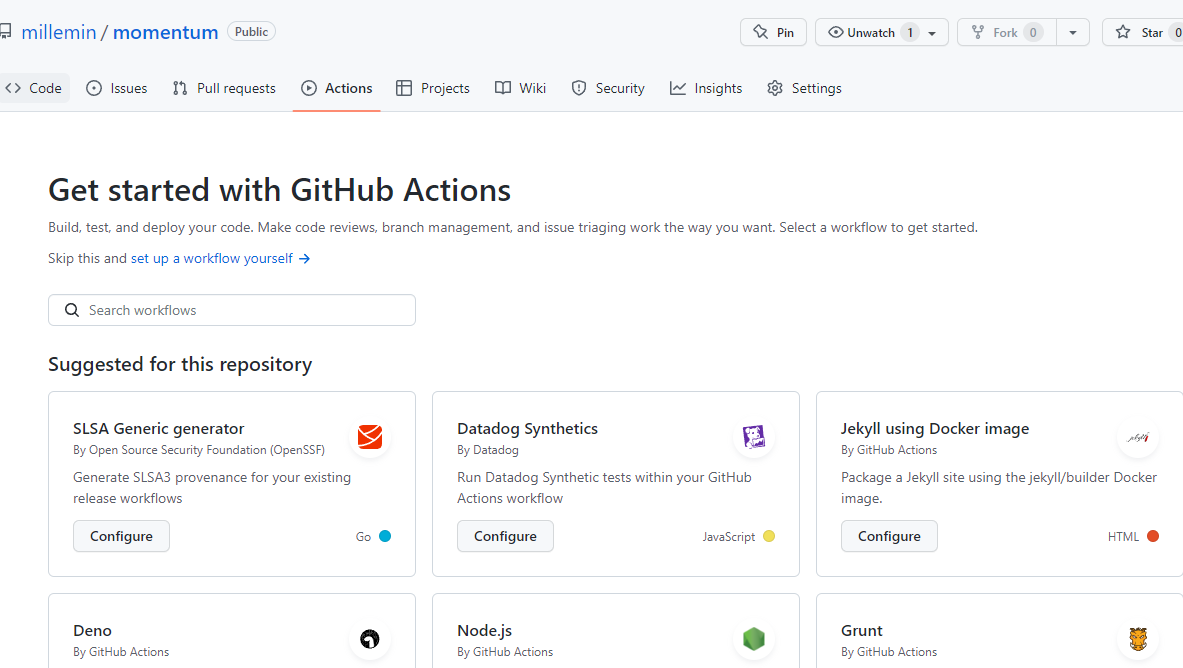The image size is (1183, 668).
Task: Click the Datadog Synthetics title
Action: (x=527, y=429)
